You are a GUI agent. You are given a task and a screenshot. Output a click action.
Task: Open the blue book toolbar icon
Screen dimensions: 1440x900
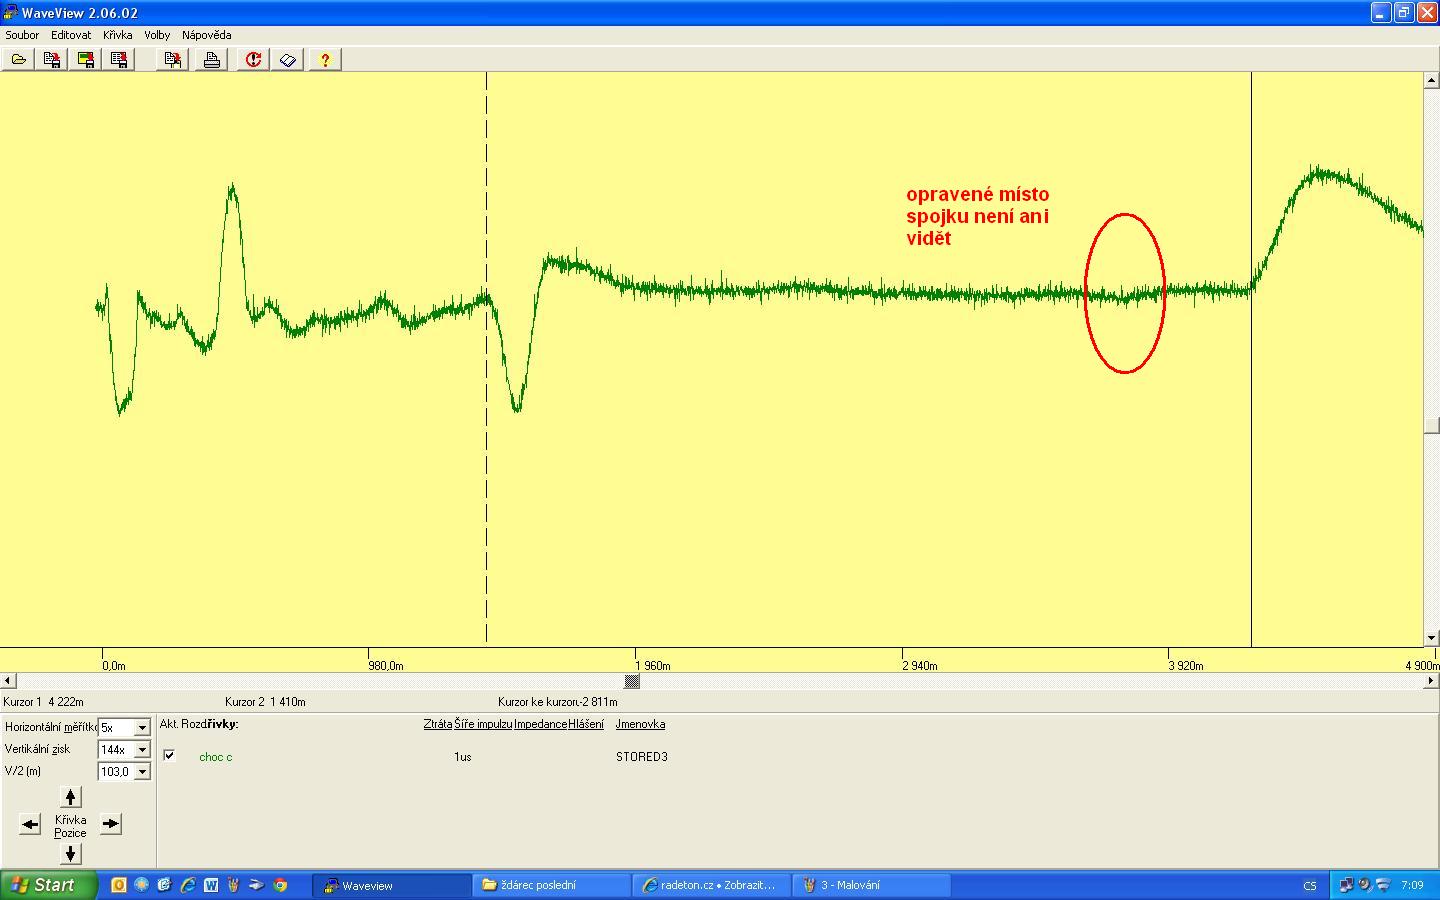pos(288,60)
